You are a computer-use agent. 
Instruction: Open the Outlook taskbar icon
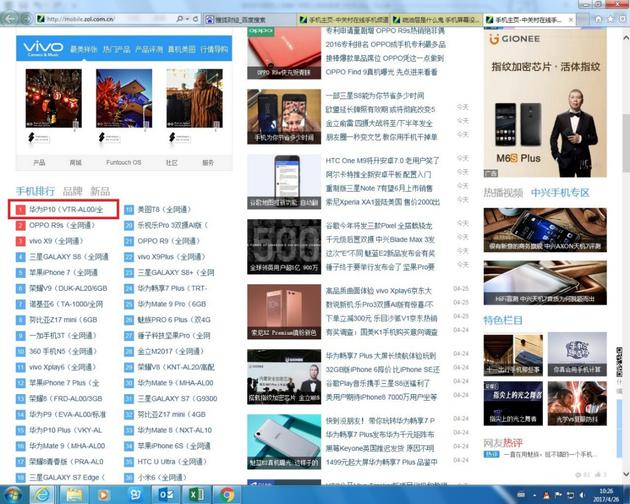point(166,494)
